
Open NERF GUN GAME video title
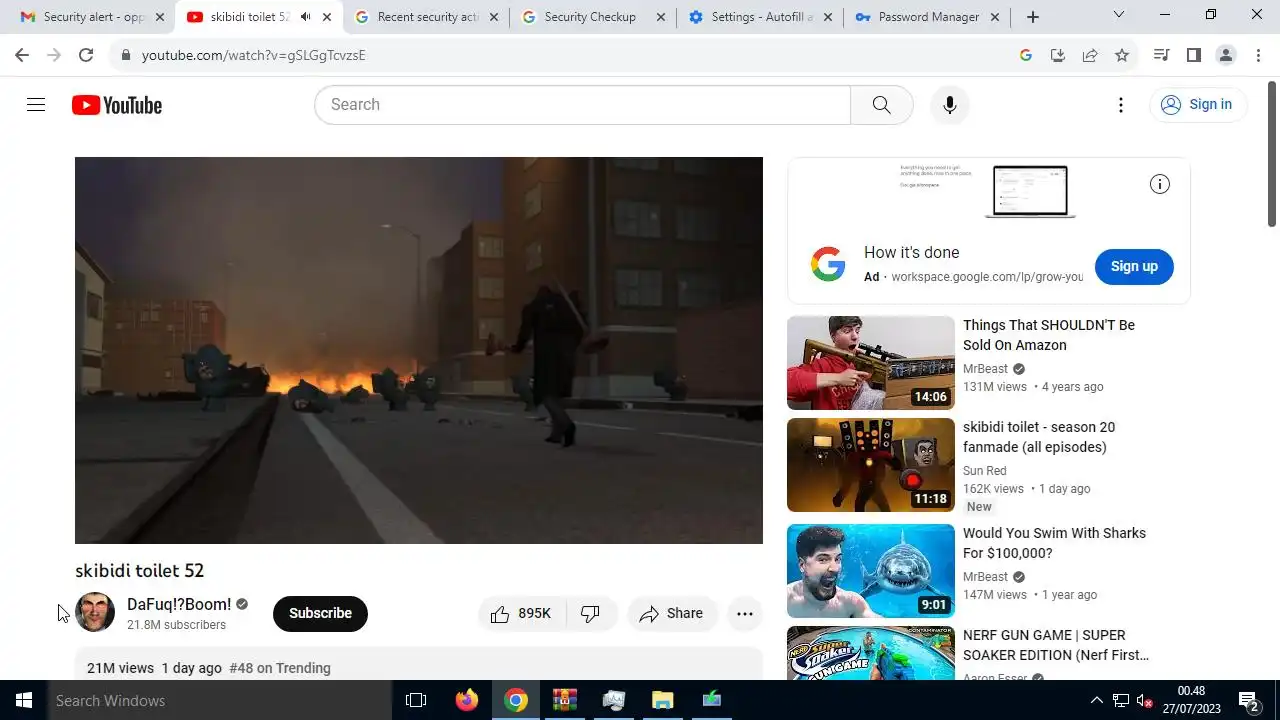coord(1056,645)
